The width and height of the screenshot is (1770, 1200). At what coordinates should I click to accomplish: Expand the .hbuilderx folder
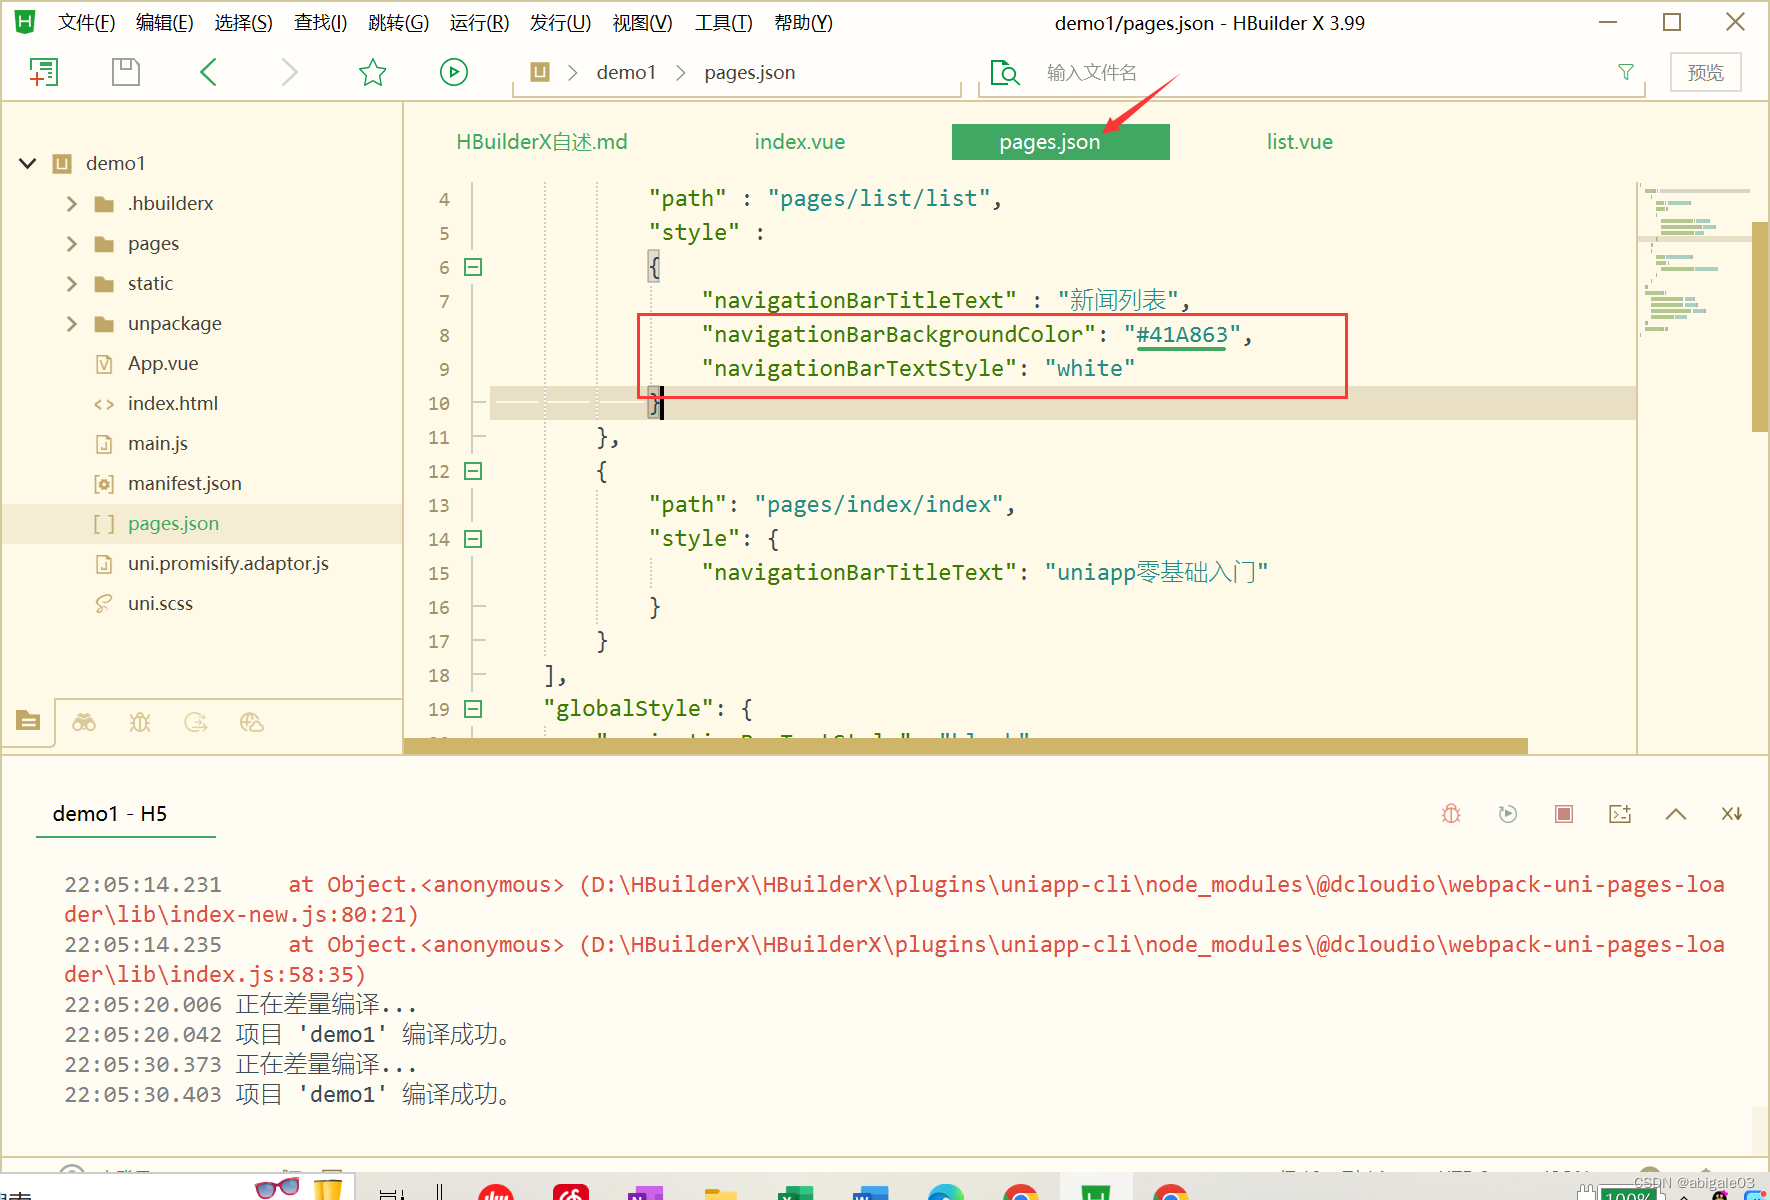[x=71, y=204]
